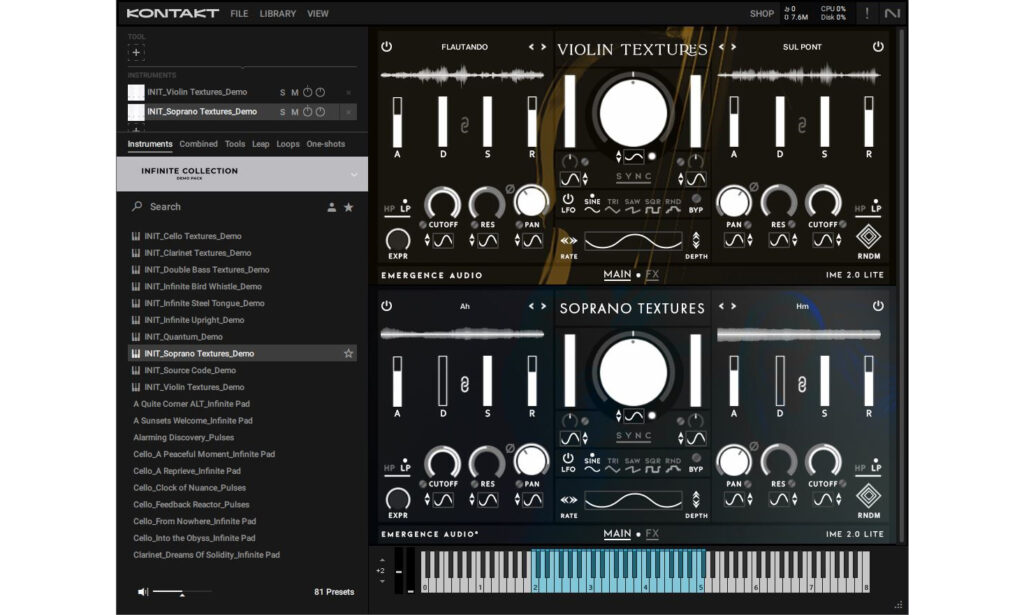Adjust the preset preview volume slider
The image size is (1024, 615).
[182, 593]
